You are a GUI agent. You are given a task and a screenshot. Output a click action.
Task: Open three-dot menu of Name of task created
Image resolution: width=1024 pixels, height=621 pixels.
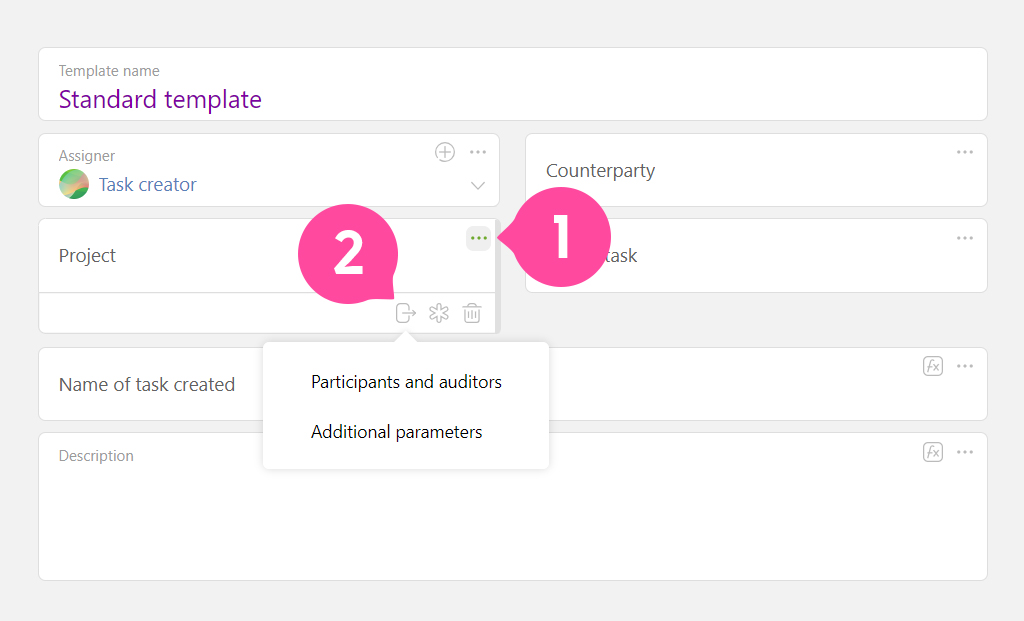965,366
